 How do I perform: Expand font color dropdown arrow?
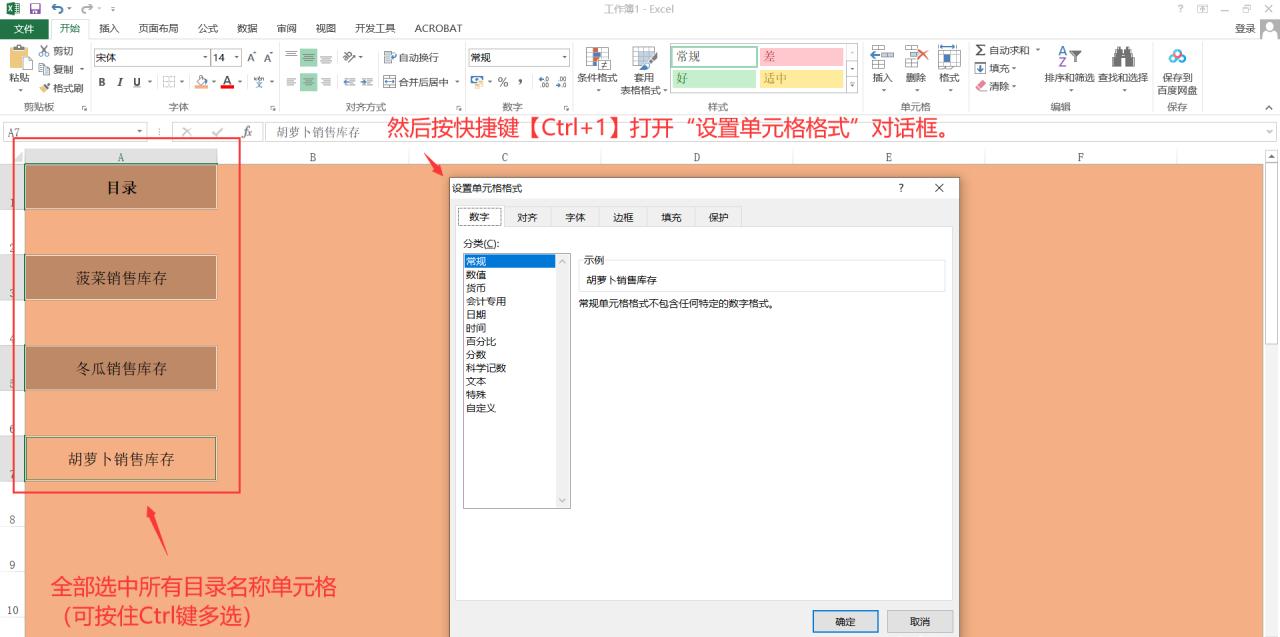240,82
